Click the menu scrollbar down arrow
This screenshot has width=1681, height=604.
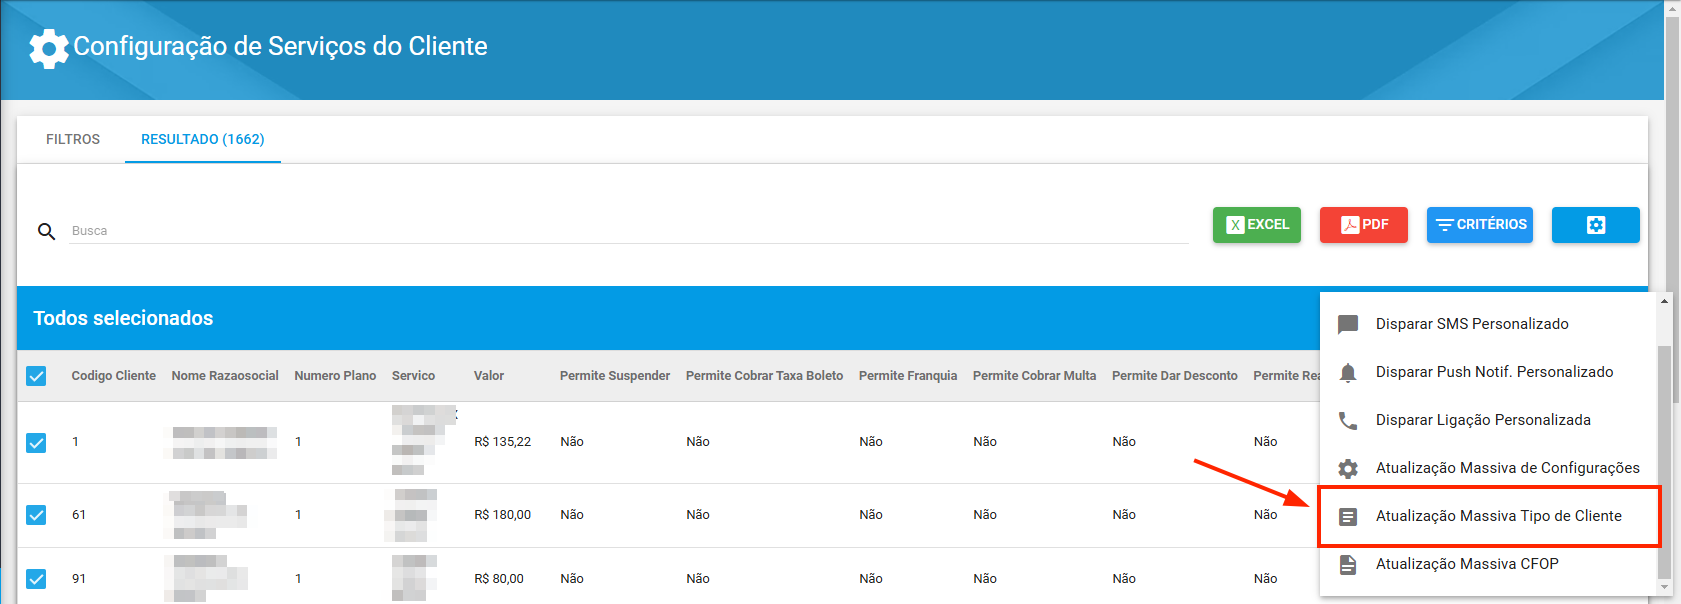[x=1664, y=588]
